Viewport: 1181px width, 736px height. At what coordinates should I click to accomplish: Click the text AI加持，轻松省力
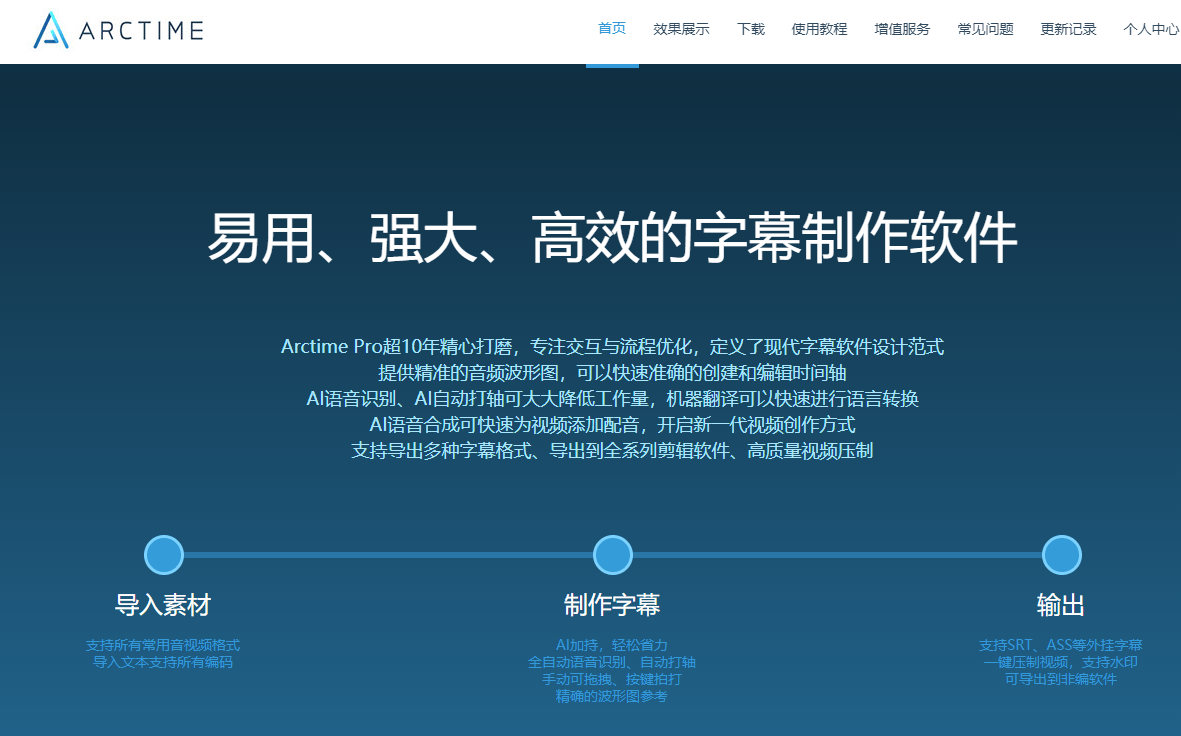pos(612,645)
